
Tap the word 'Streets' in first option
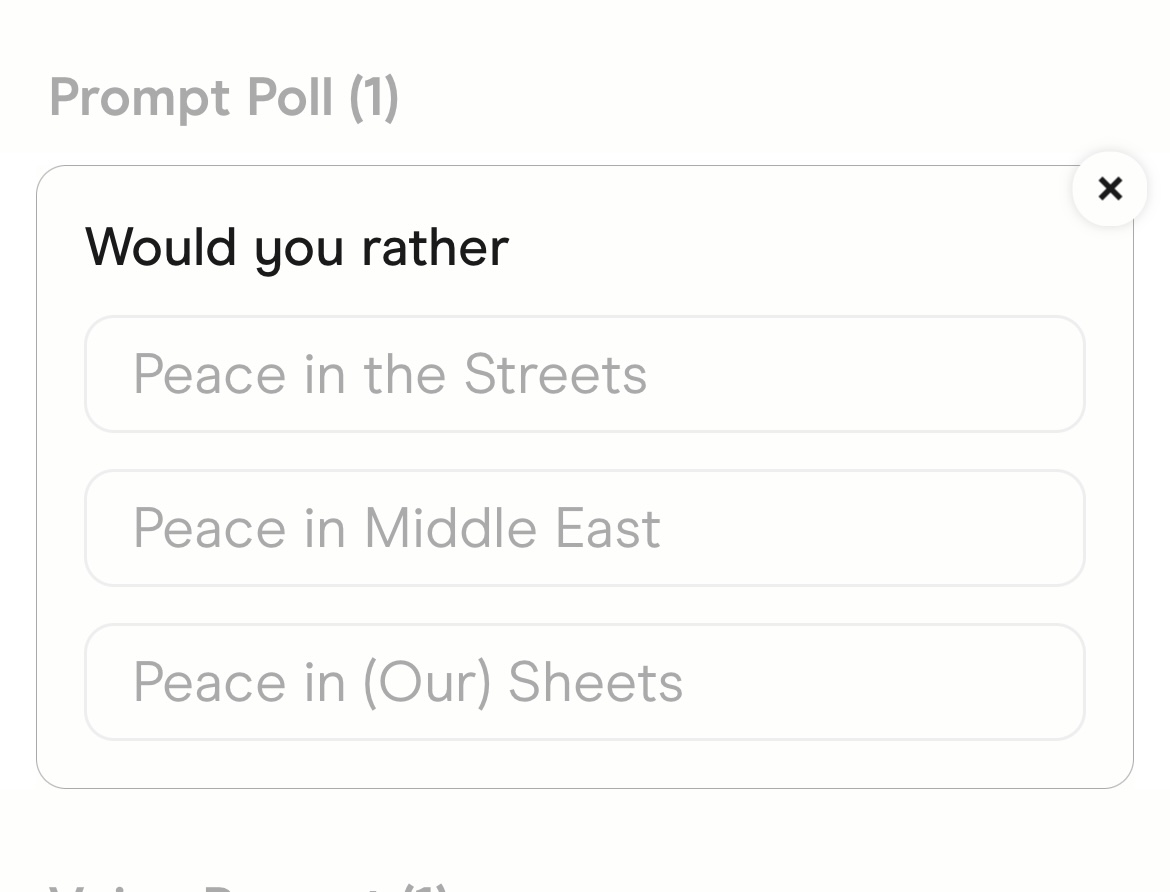[x=555, y=374]
